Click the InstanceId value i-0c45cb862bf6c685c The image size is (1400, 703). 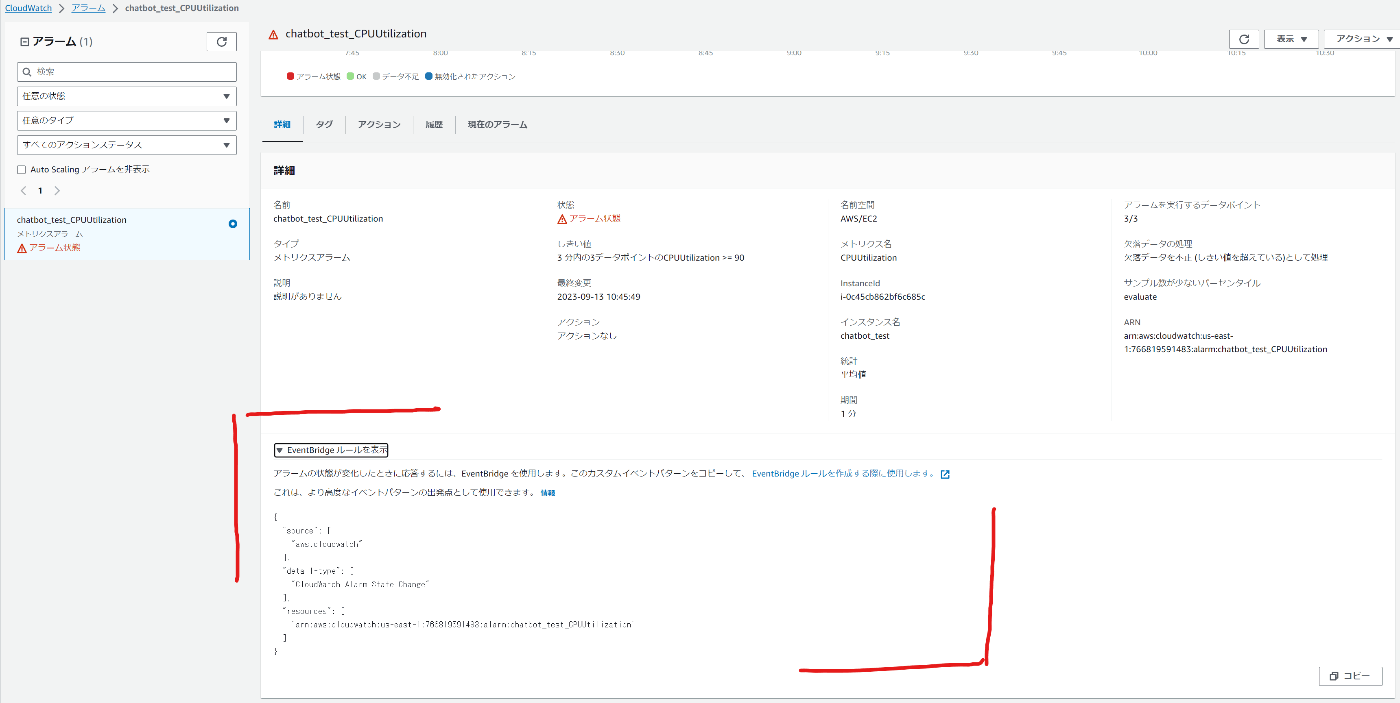coord(883,297)
